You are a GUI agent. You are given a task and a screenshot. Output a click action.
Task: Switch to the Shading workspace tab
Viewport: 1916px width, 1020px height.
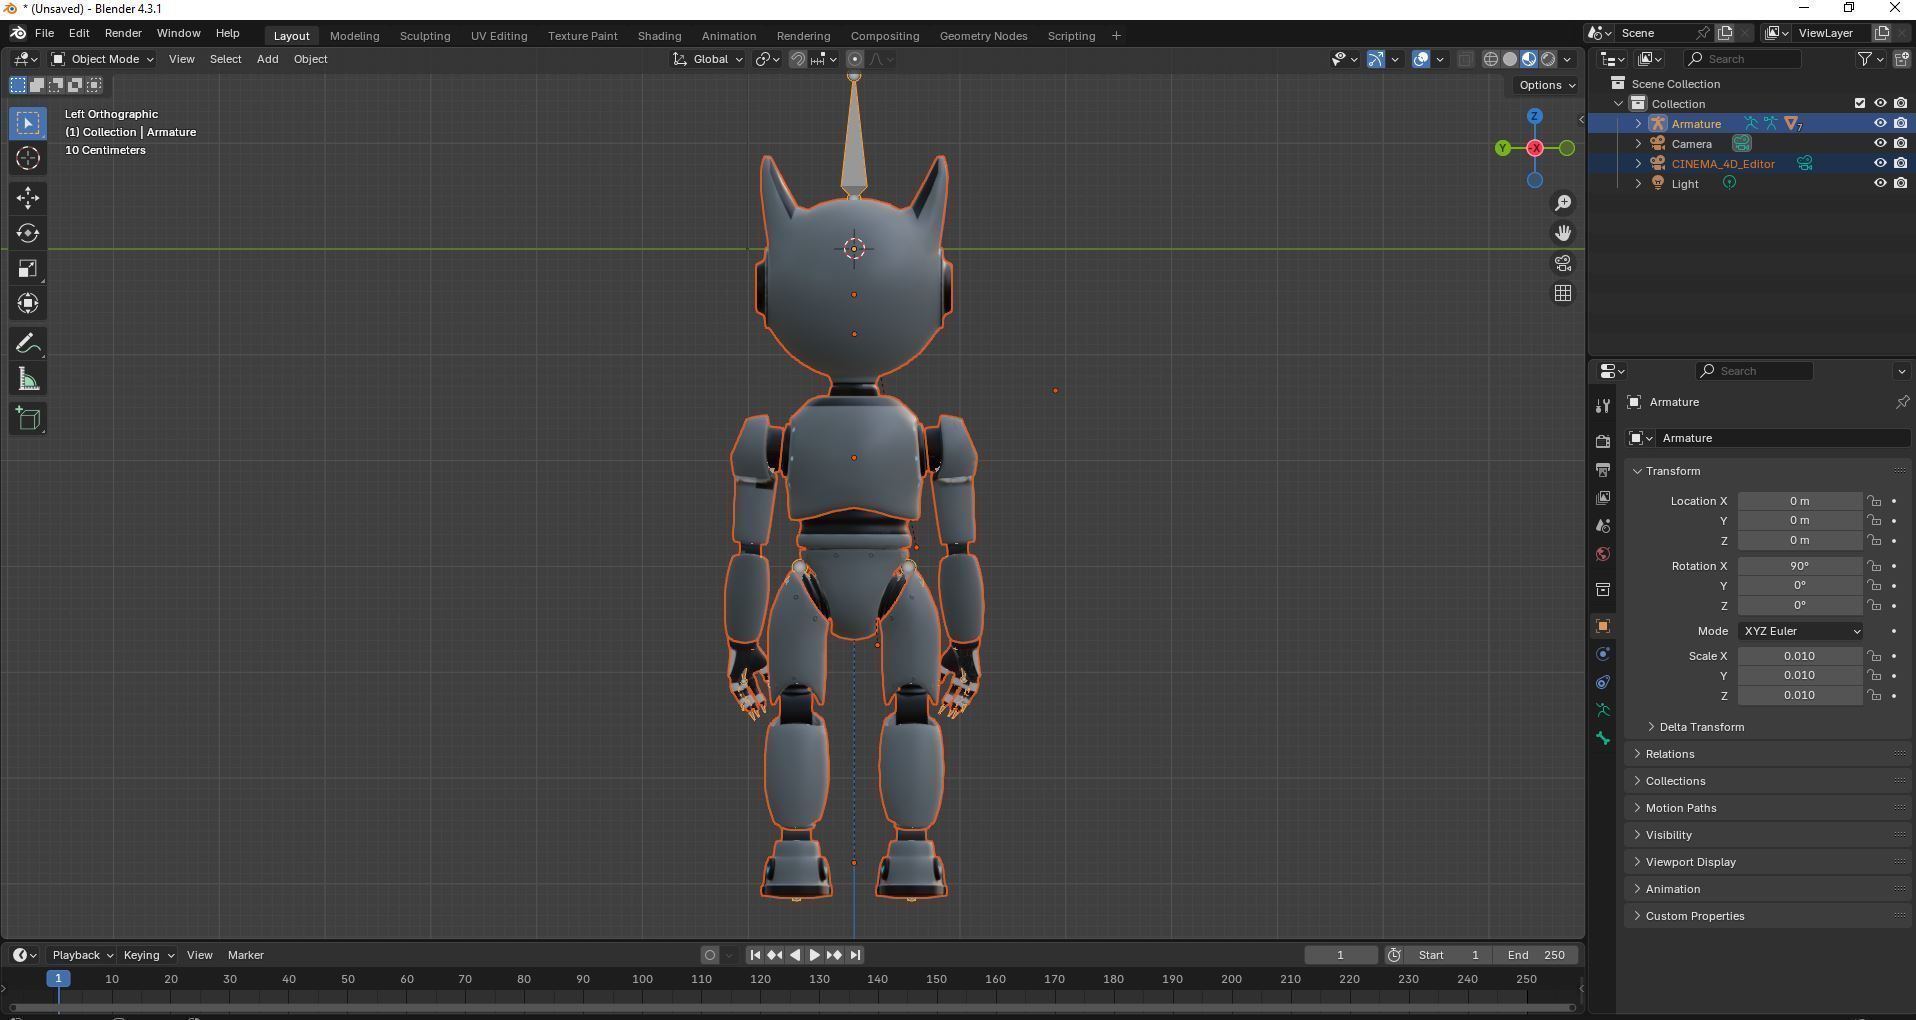(659, 36)
